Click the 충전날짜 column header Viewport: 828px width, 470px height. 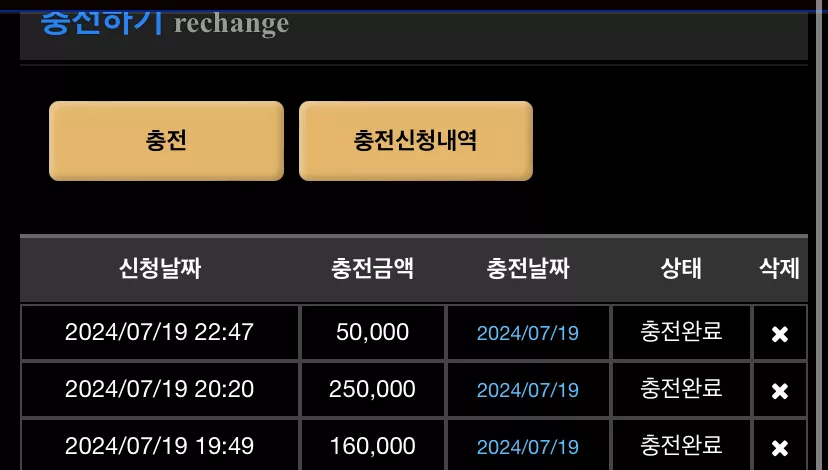coord(528,268)
